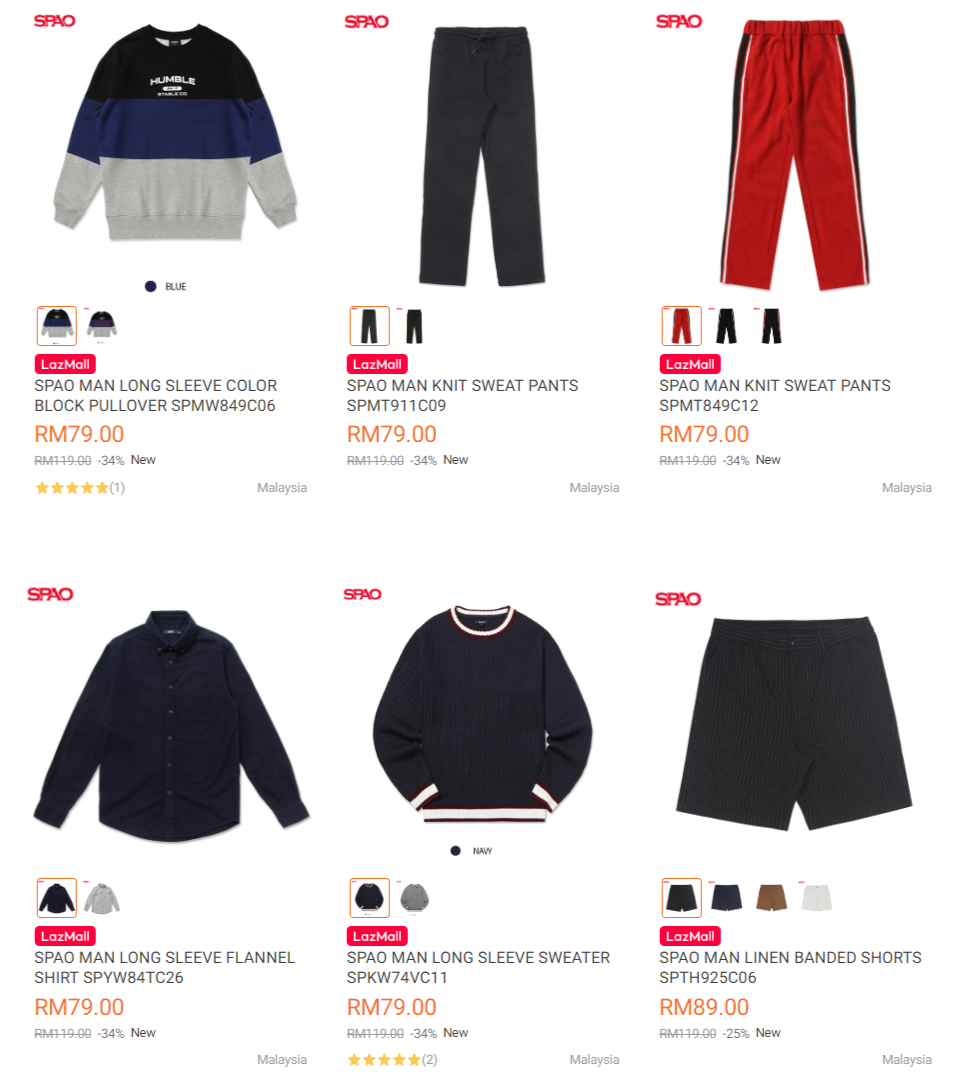Select the grey long sleeve sweater variant
Screen dimensions: 955x1092
coord(414,898)
